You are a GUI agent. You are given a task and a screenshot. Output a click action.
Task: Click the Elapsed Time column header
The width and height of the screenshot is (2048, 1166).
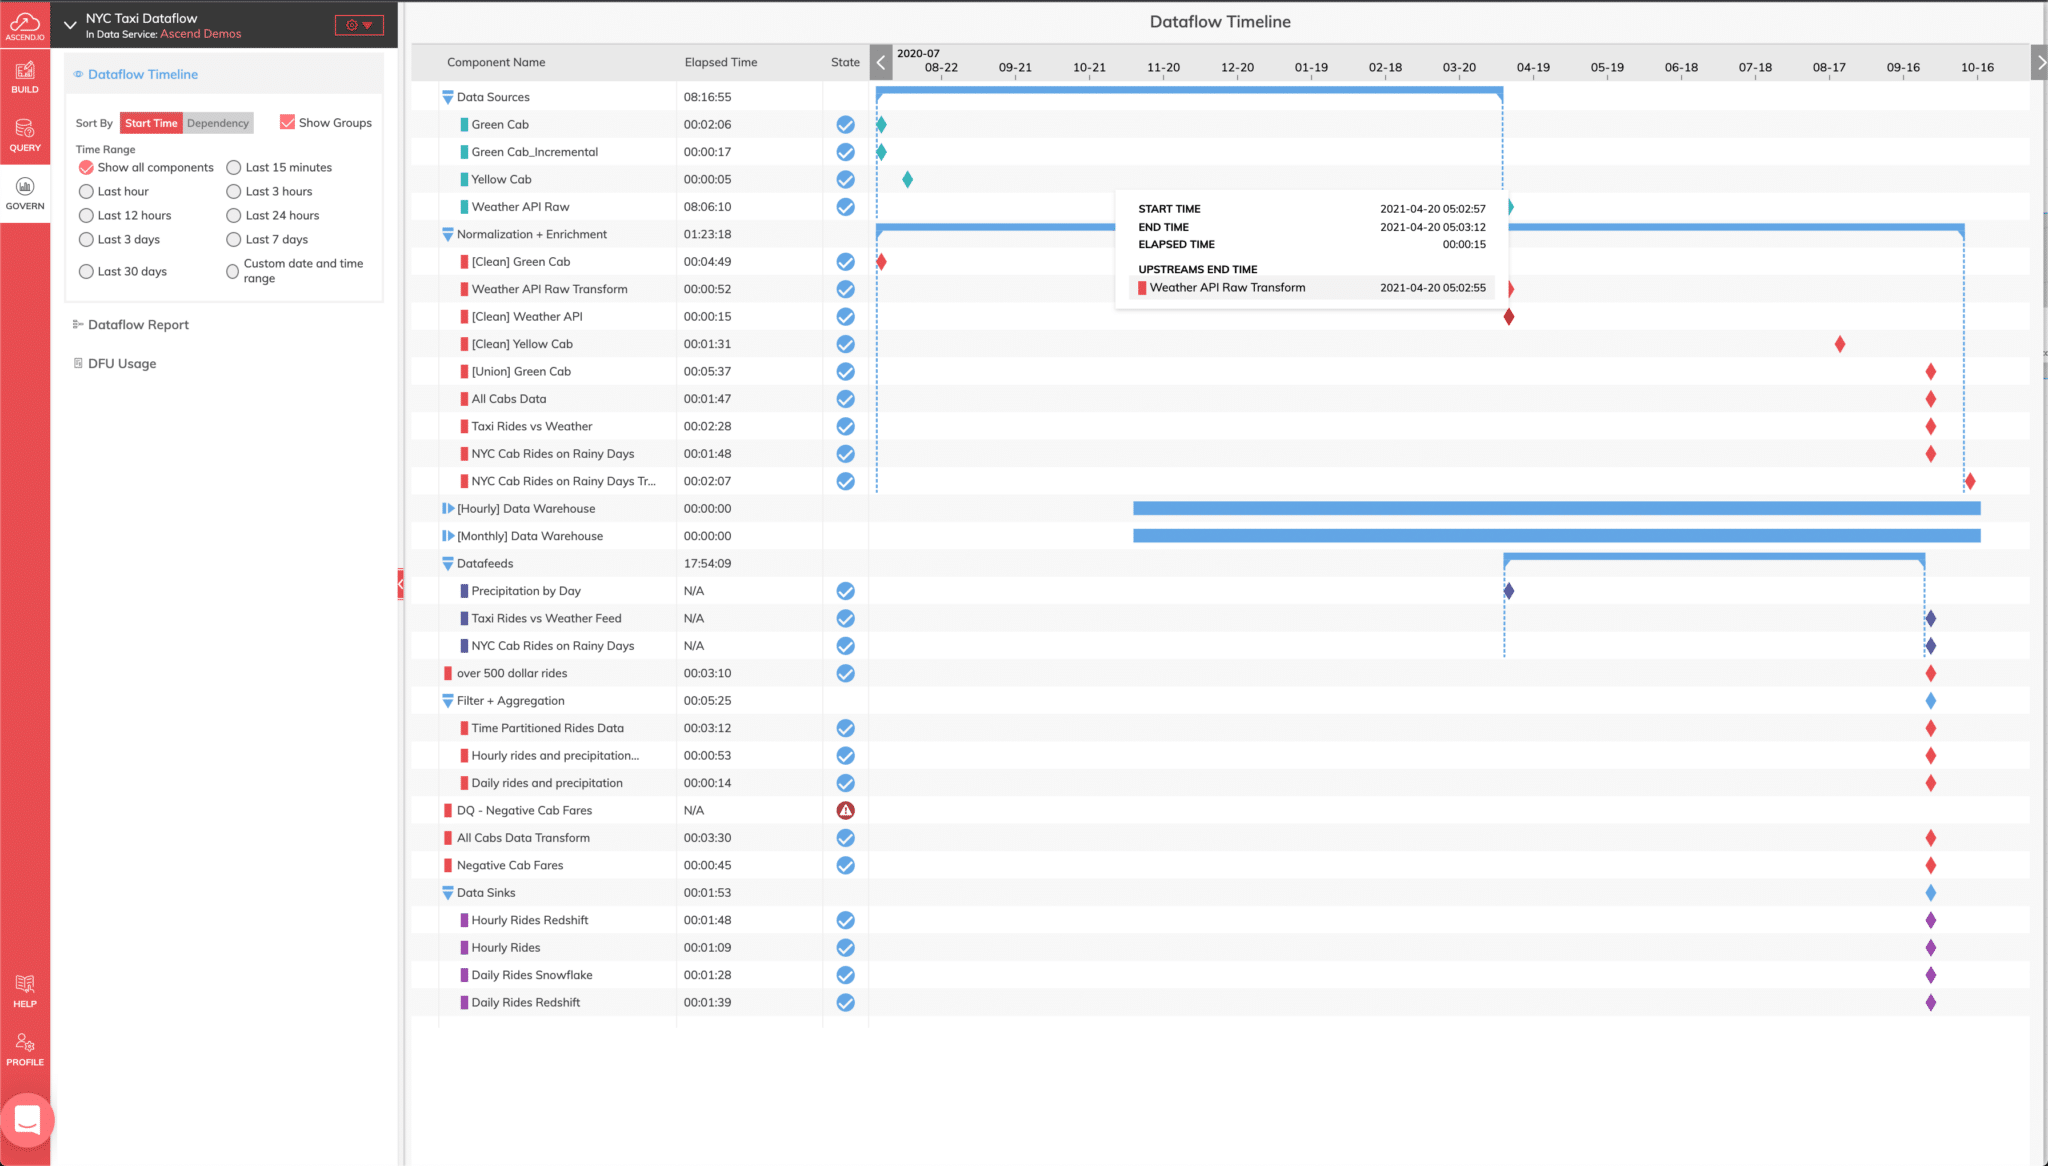[x=721, y=62]
